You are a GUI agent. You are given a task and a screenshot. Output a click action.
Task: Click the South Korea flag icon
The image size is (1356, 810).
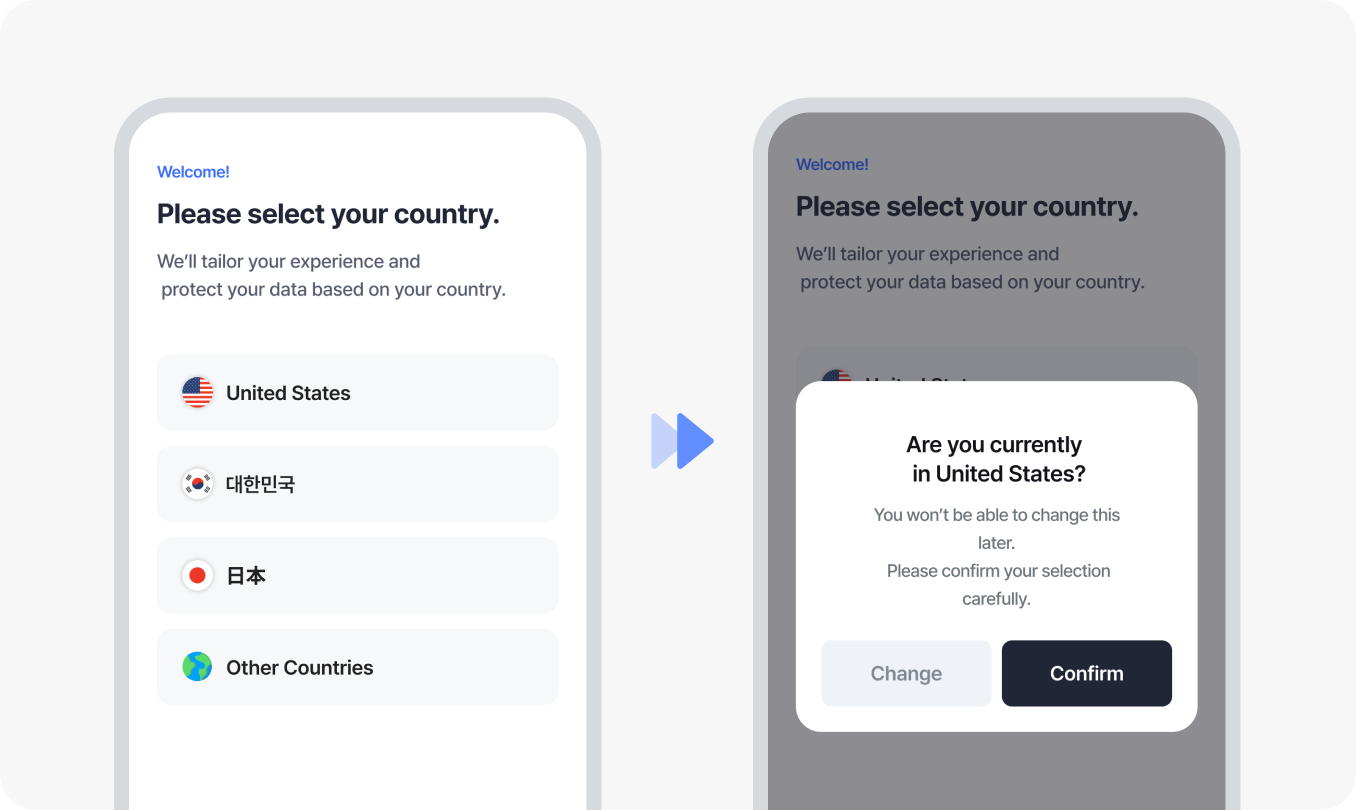tap(197, 484)
